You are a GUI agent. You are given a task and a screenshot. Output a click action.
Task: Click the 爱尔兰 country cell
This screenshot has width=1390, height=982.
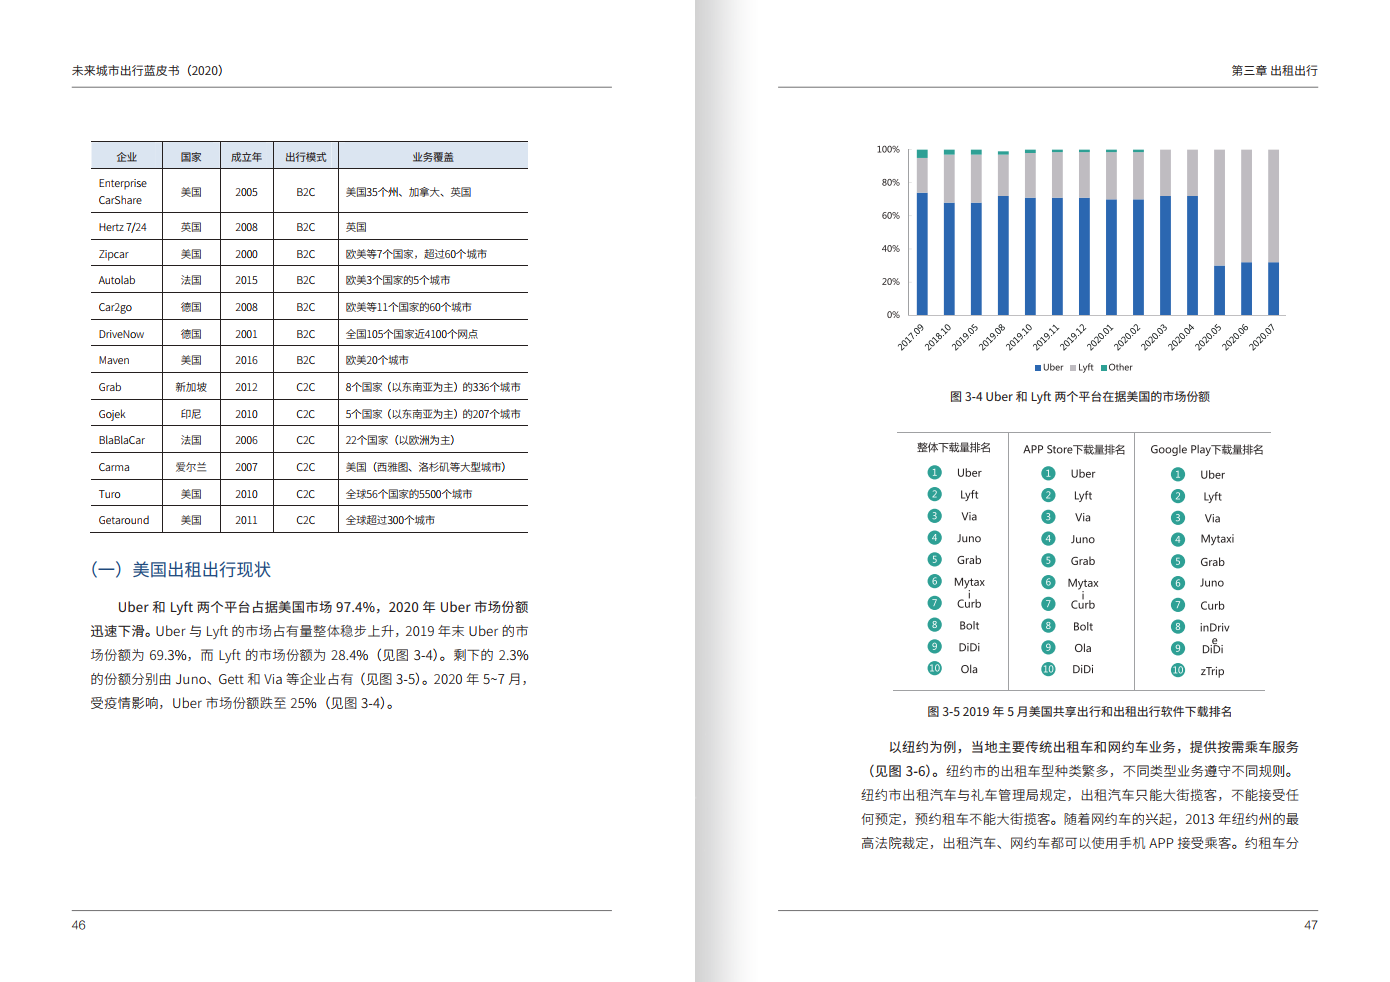click(x=191, y=467)
